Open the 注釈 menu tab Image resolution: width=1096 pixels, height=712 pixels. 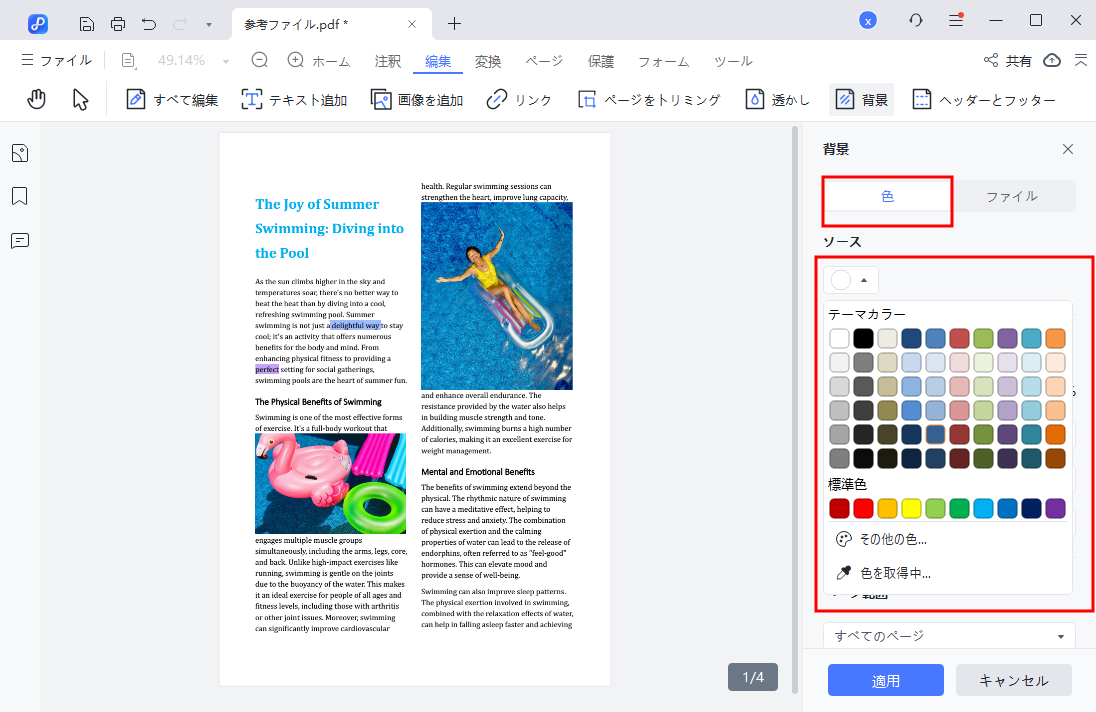pos(388,61)
